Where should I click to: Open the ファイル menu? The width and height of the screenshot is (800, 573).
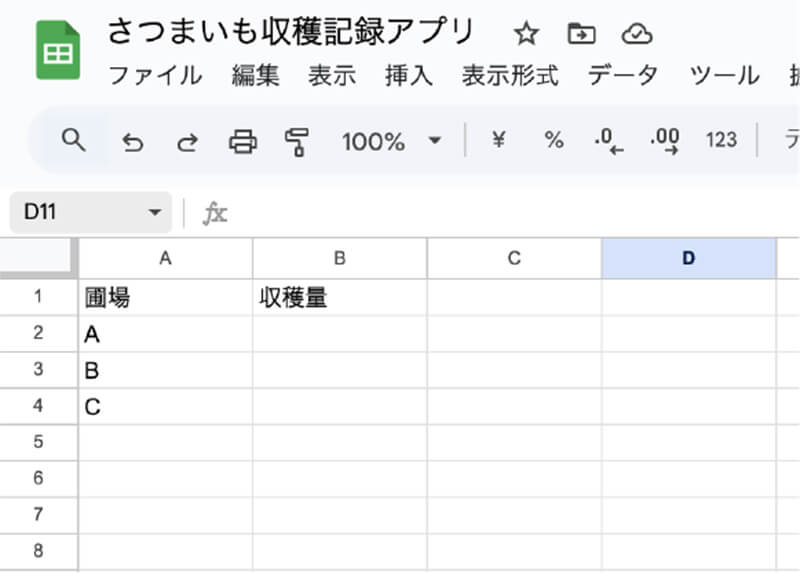pos(154,75)
